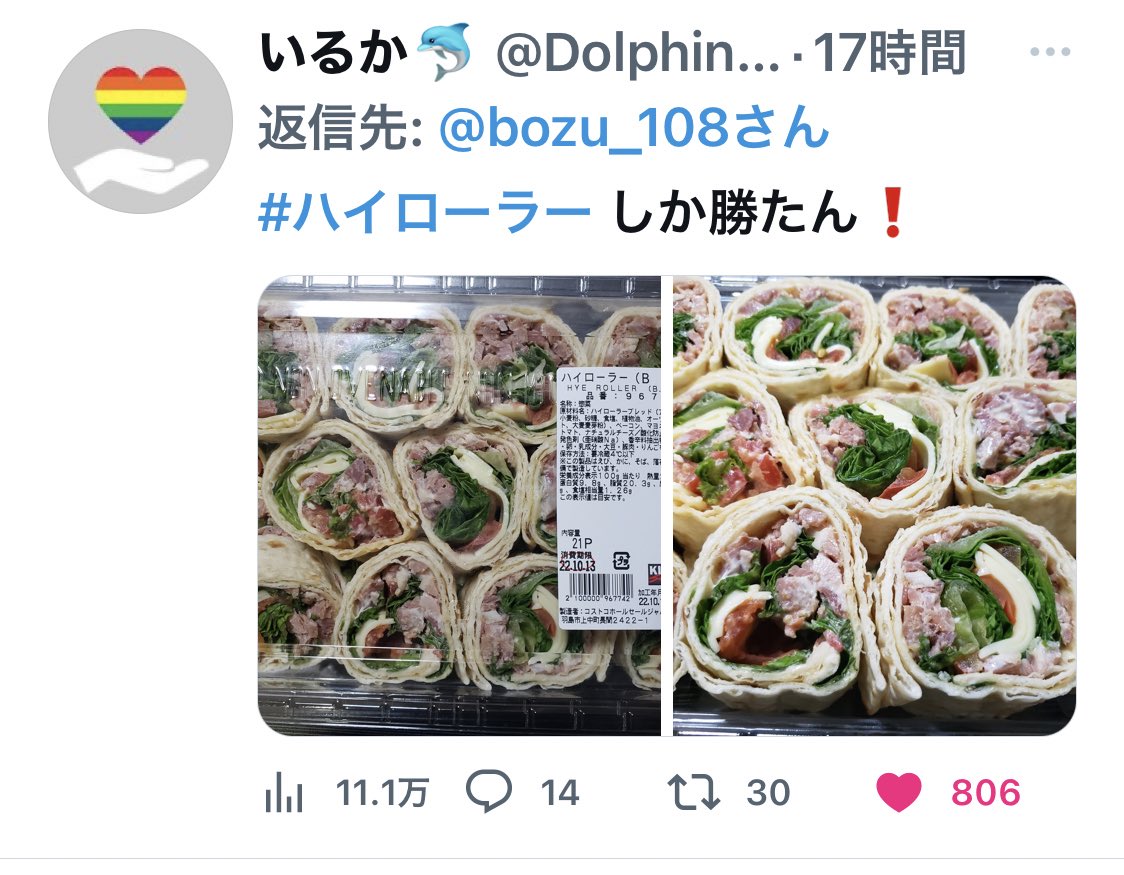Open the #ハイローラー hashtag link
This screenshot has height=875, width=1124.
(424, 212)
